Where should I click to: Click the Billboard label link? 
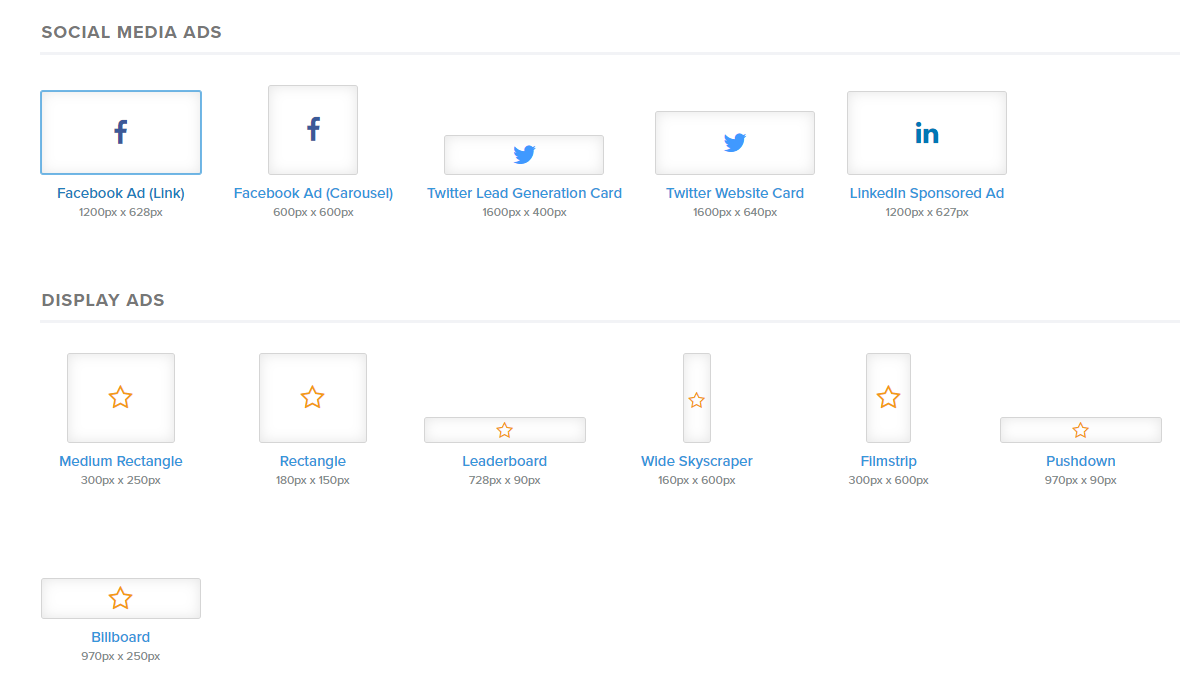coord(121,637)
